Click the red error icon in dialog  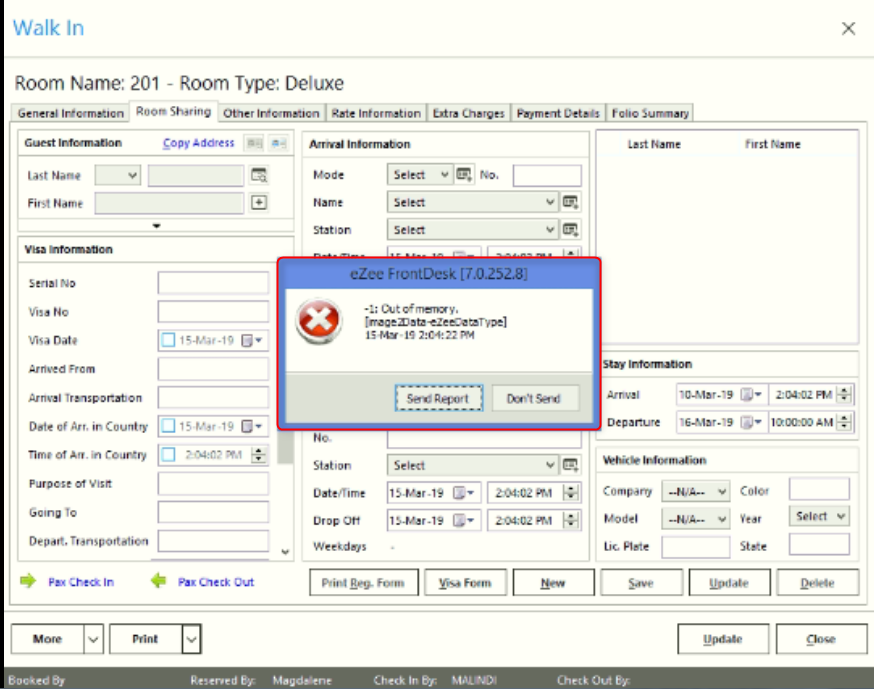319,321
